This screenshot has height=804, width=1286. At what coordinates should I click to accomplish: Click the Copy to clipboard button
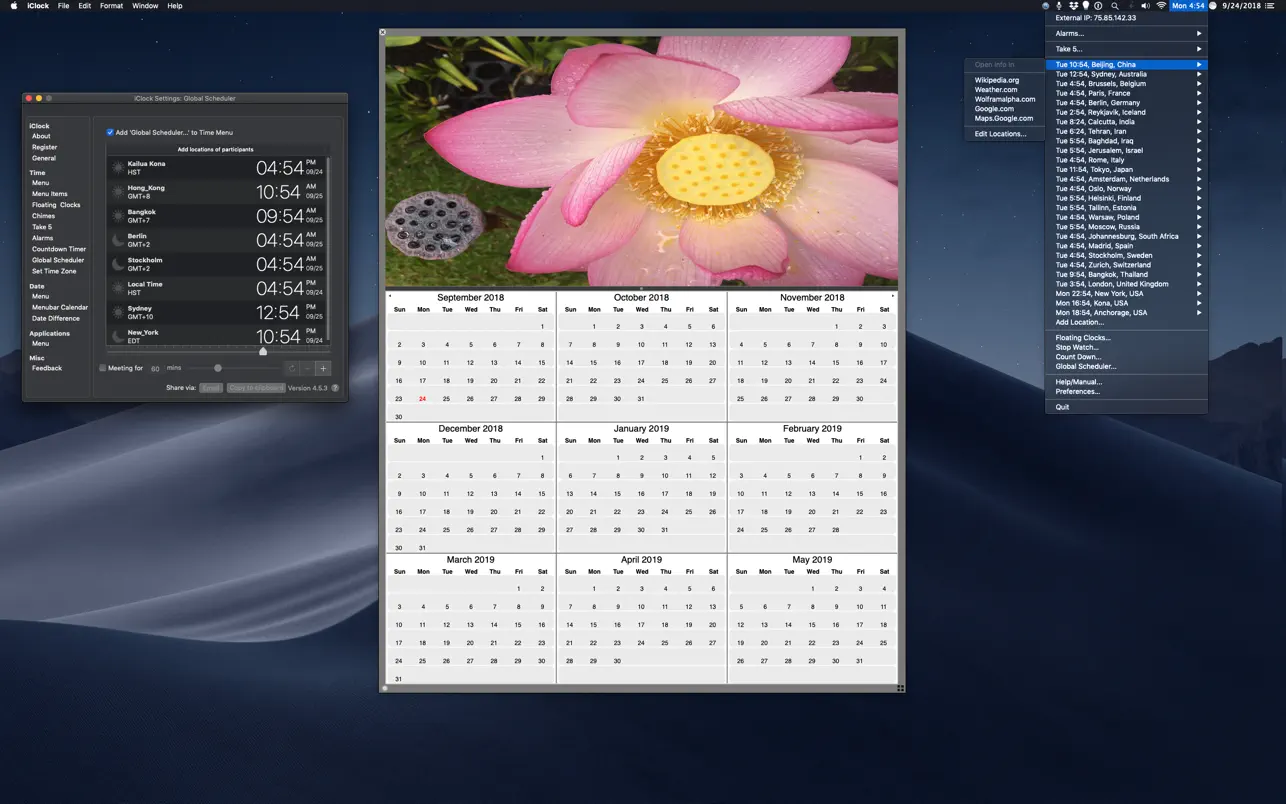(x=255, y=388)
